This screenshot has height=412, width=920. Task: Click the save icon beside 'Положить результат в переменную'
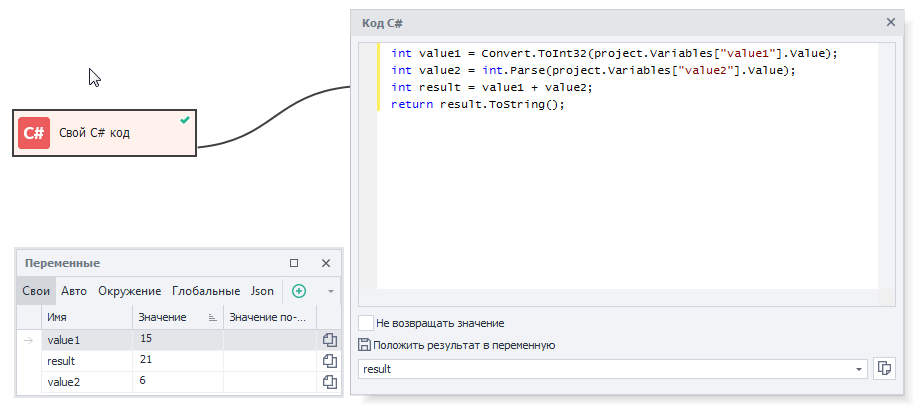click(365, 345)
